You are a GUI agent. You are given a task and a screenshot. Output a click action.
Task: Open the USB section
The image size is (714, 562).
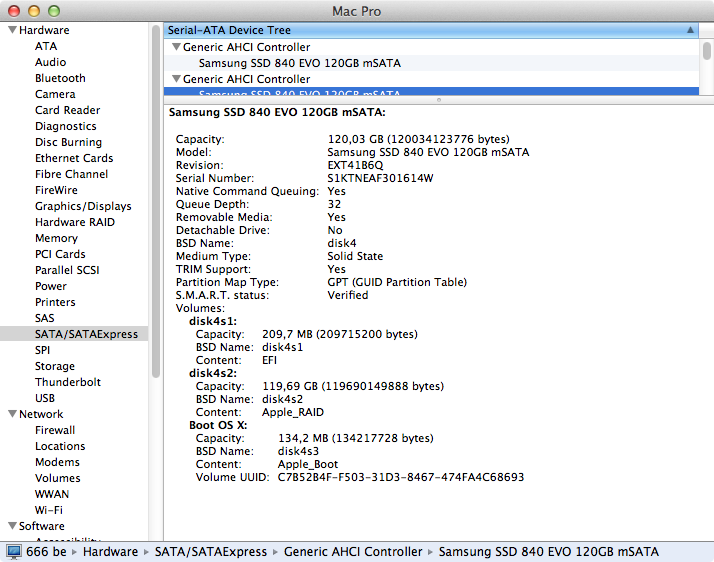45,398
